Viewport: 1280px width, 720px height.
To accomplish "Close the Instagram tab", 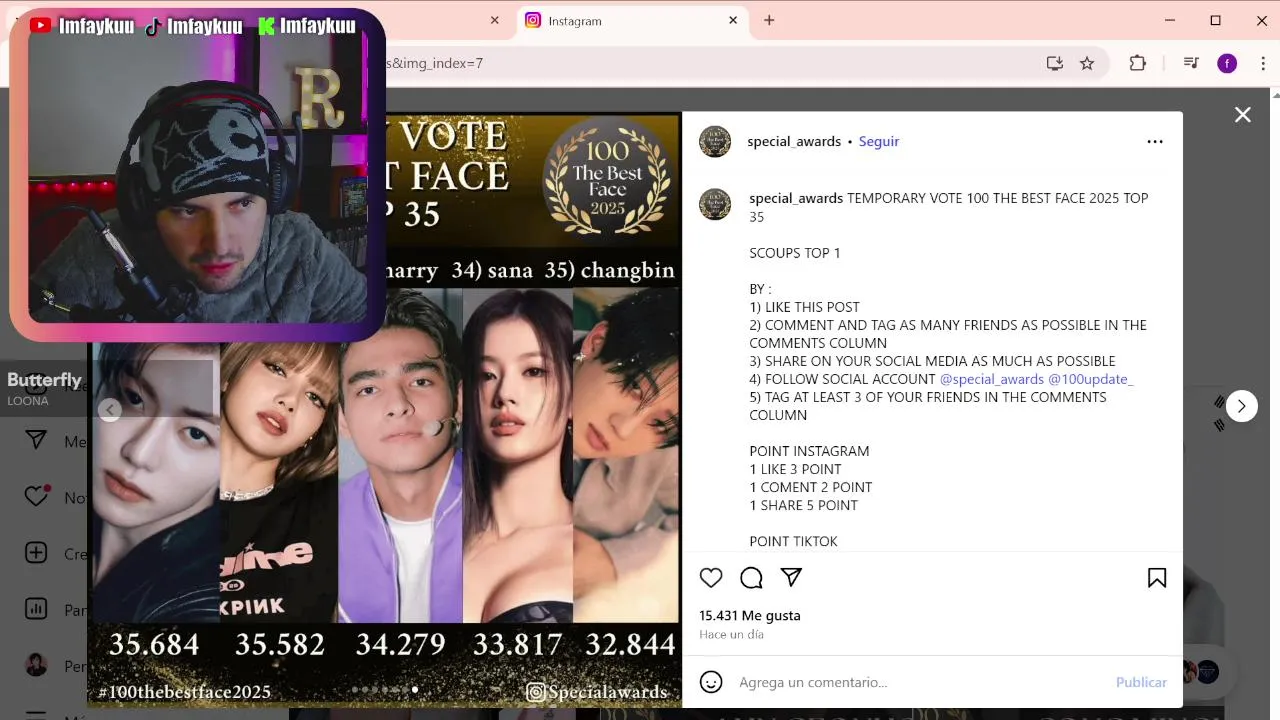I will point(733,20).
